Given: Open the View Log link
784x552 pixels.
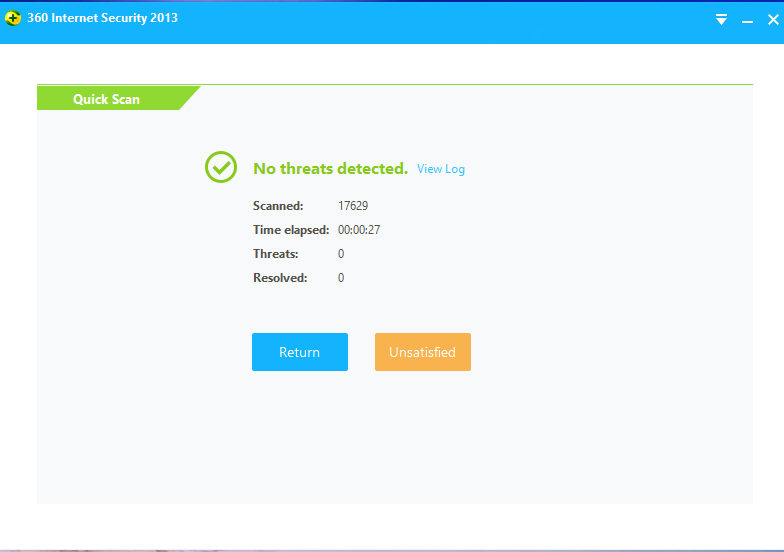Looking at the screenshot, I should 440,169.
